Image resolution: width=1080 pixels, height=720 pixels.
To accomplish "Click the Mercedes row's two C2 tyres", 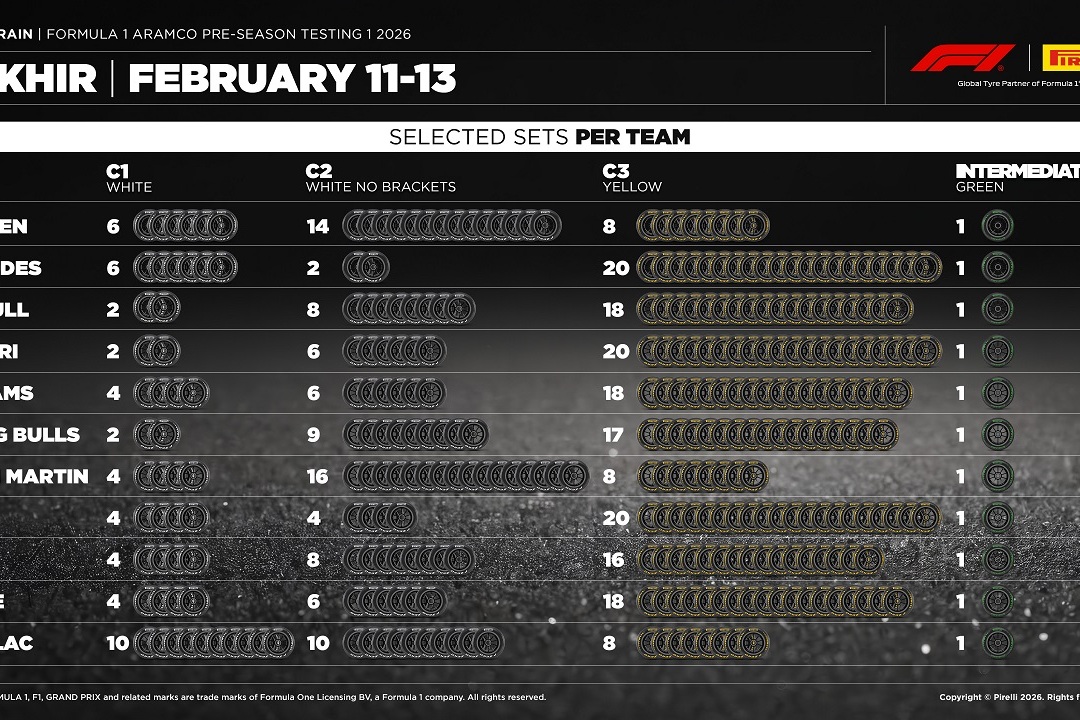I will [366, 268].
